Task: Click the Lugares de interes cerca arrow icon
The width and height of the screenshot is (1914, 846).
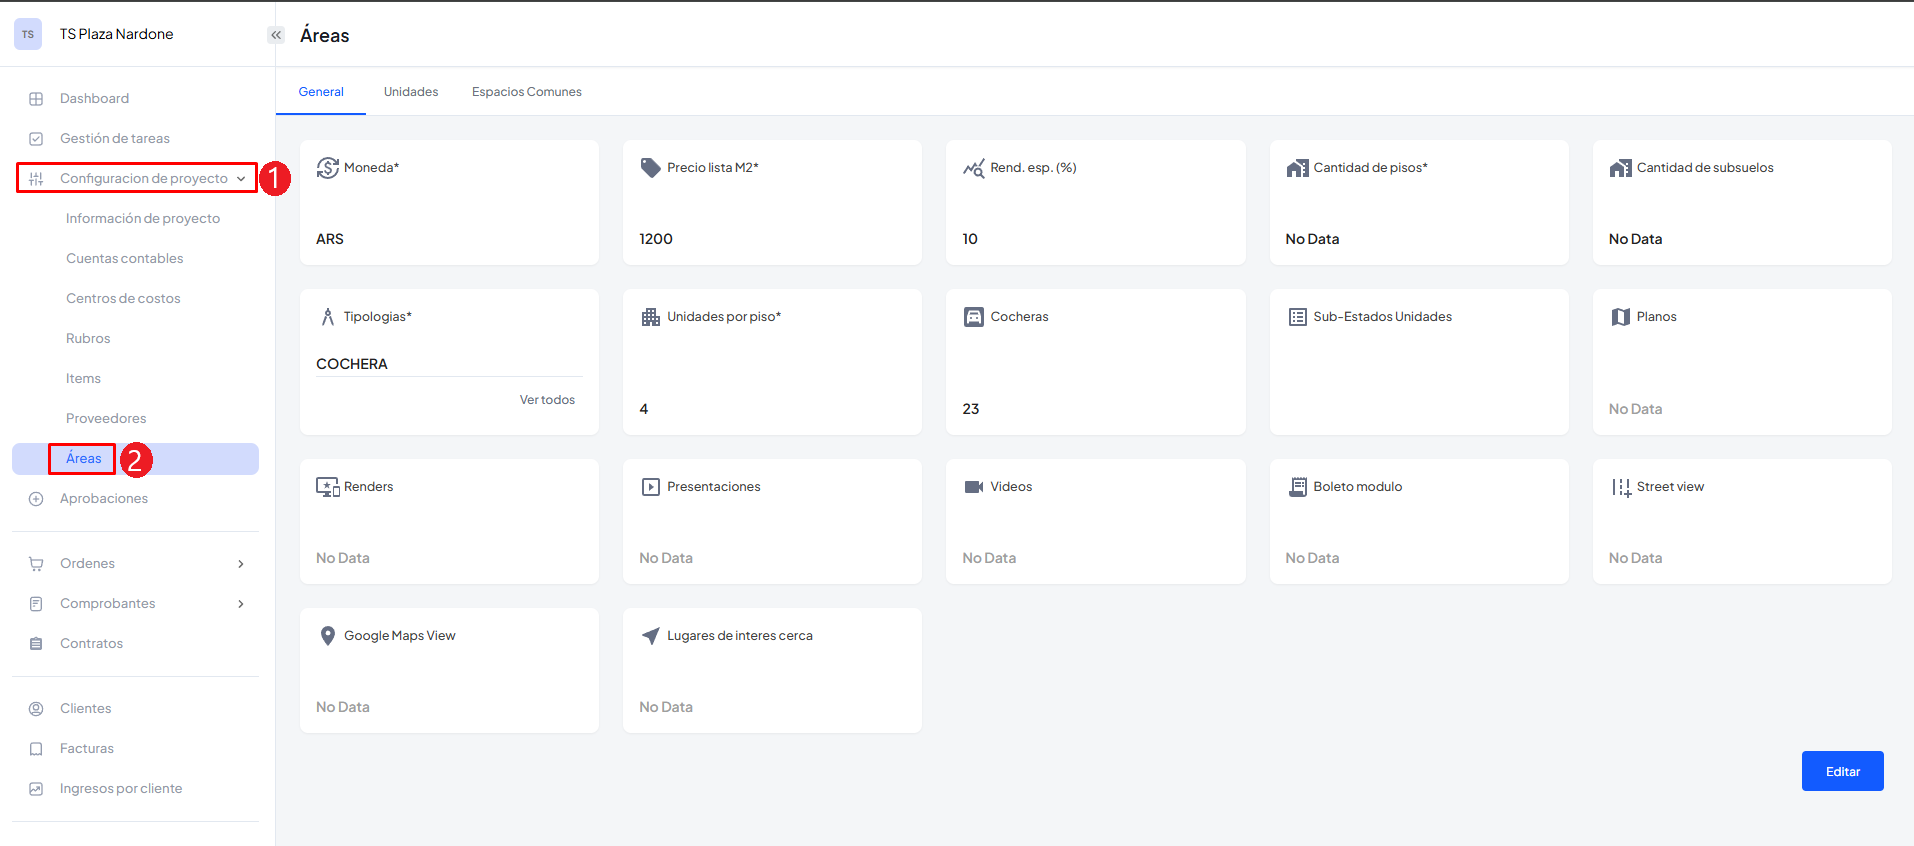Action: [x=650, y=636]
